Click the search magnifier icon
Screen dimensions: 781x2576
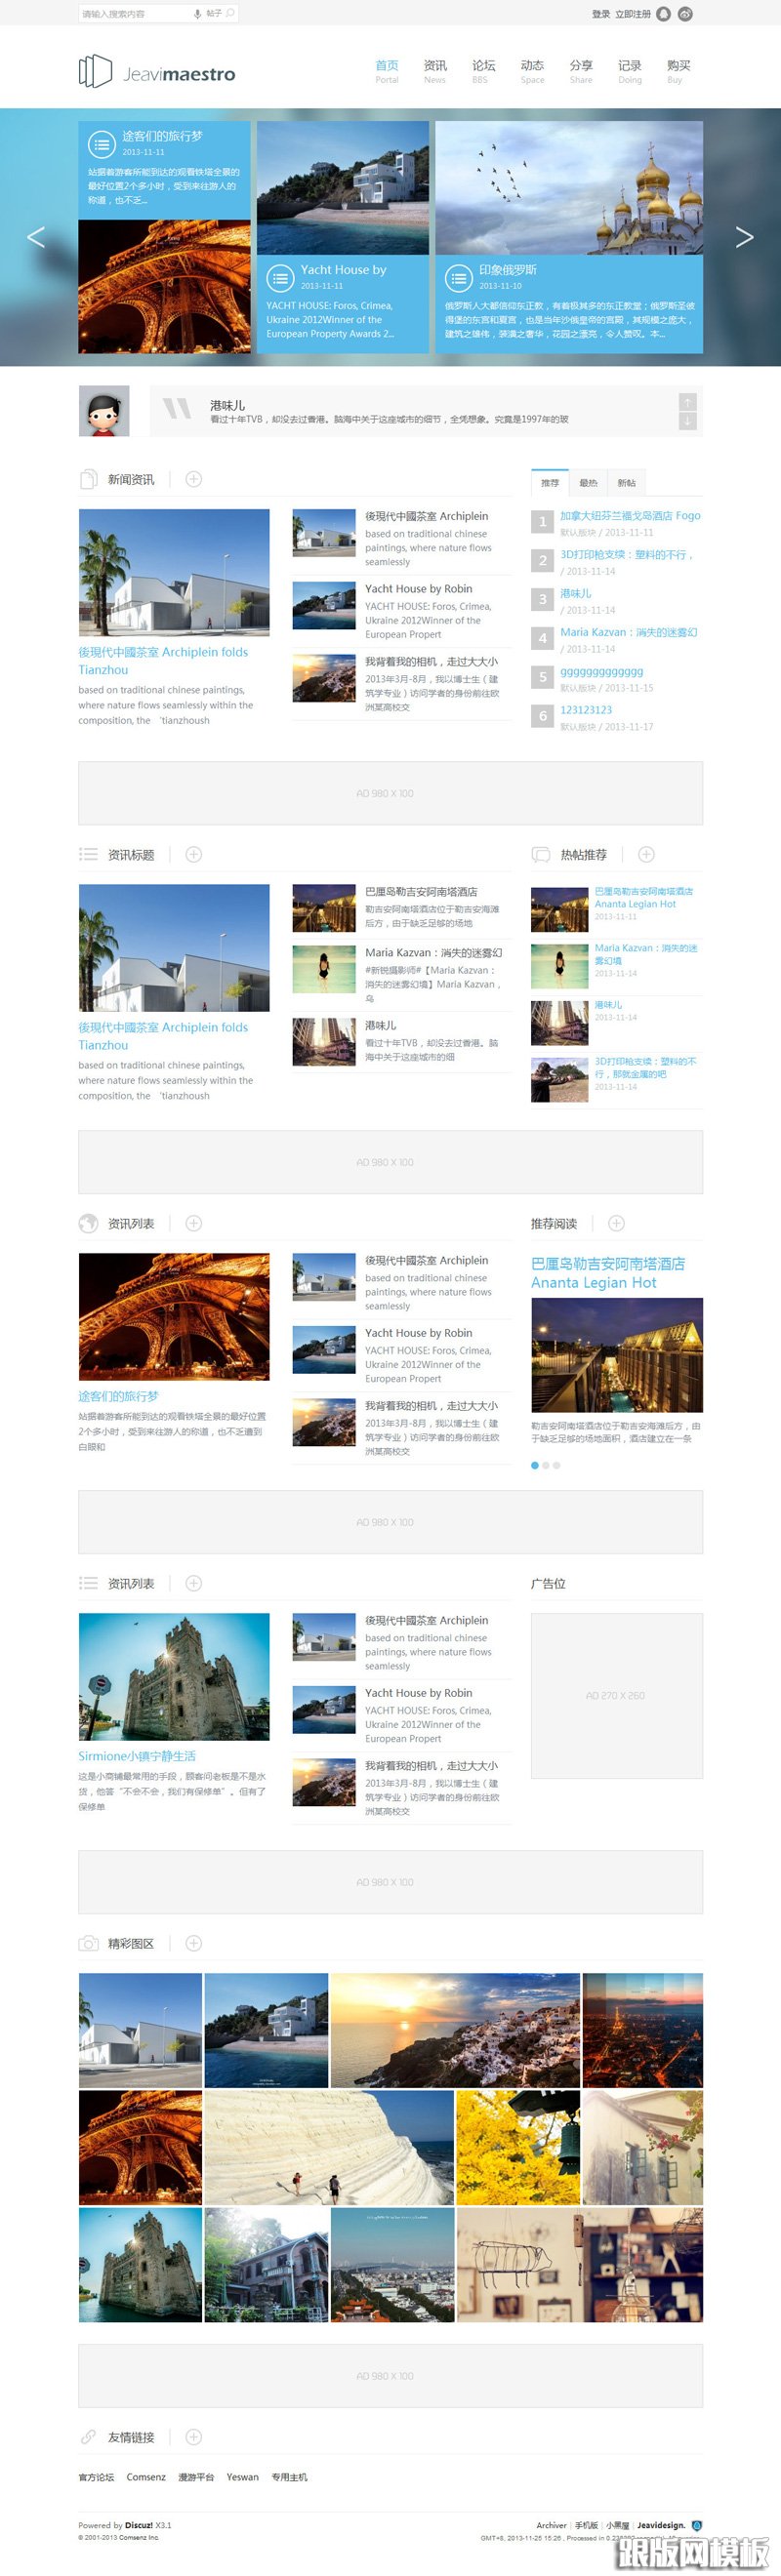click(230, 14)
